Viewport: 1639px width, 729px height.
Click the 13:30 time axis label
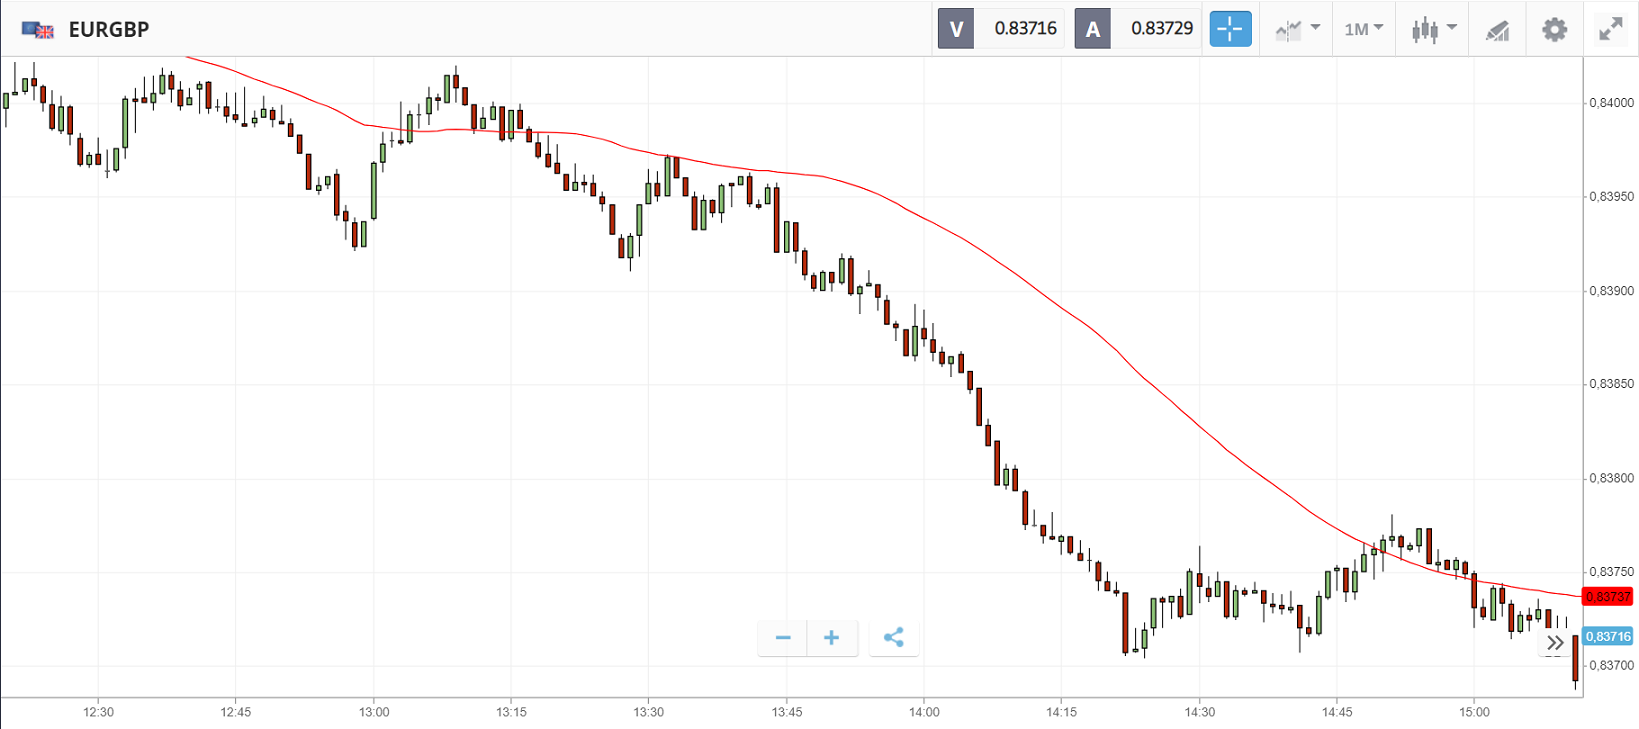tap(648, 713)
